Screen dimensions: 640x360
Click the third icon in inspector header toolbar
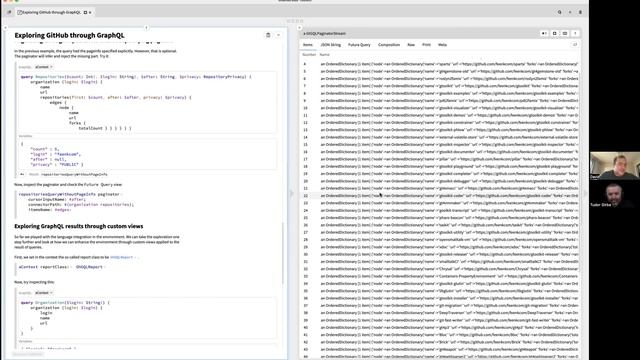click(564, 33)
